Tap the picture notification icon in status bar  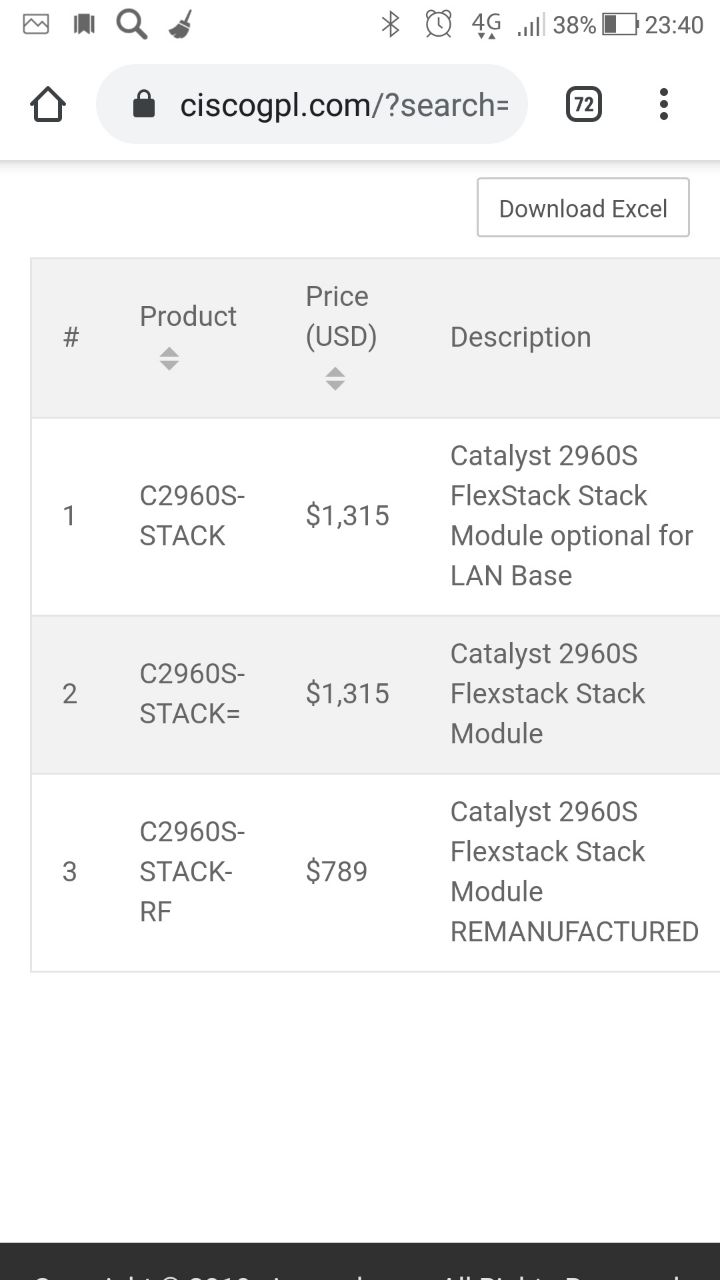(36, 24)
